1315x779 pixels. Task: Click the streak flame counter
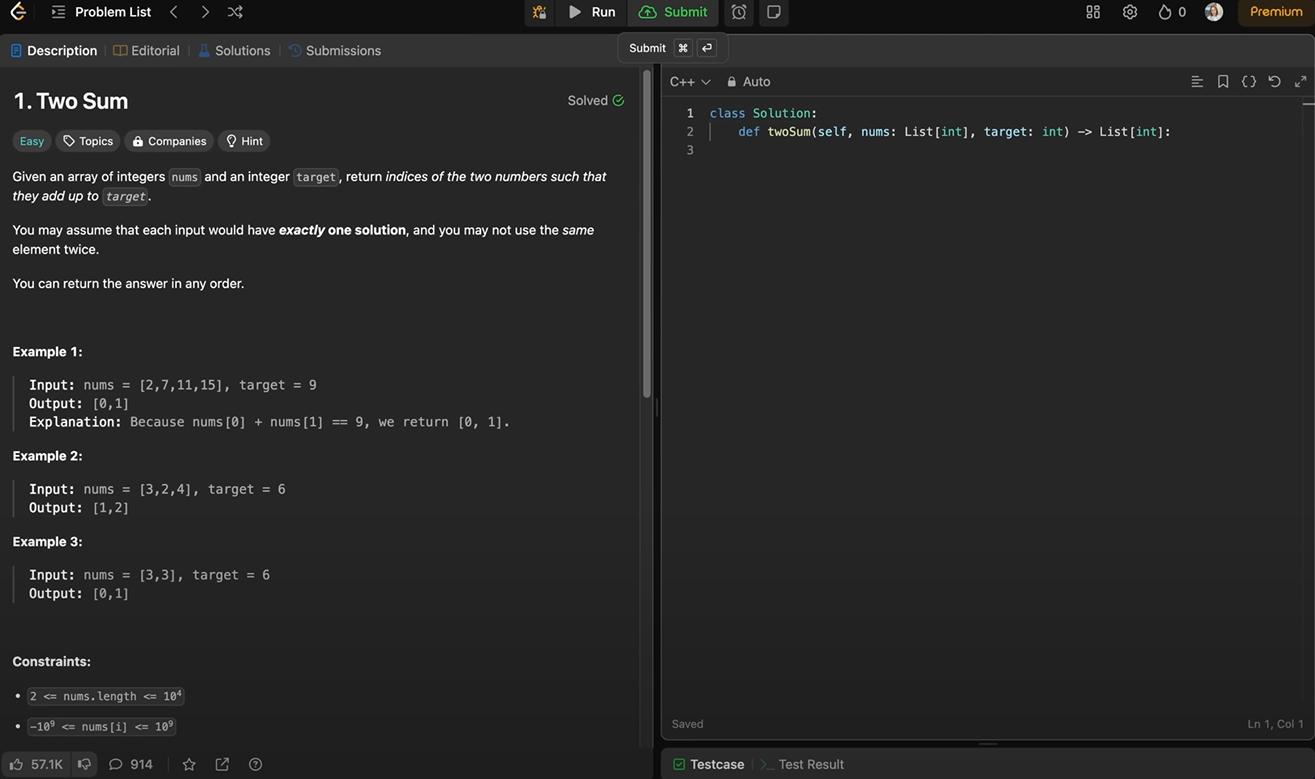(x=1172, y=12)
